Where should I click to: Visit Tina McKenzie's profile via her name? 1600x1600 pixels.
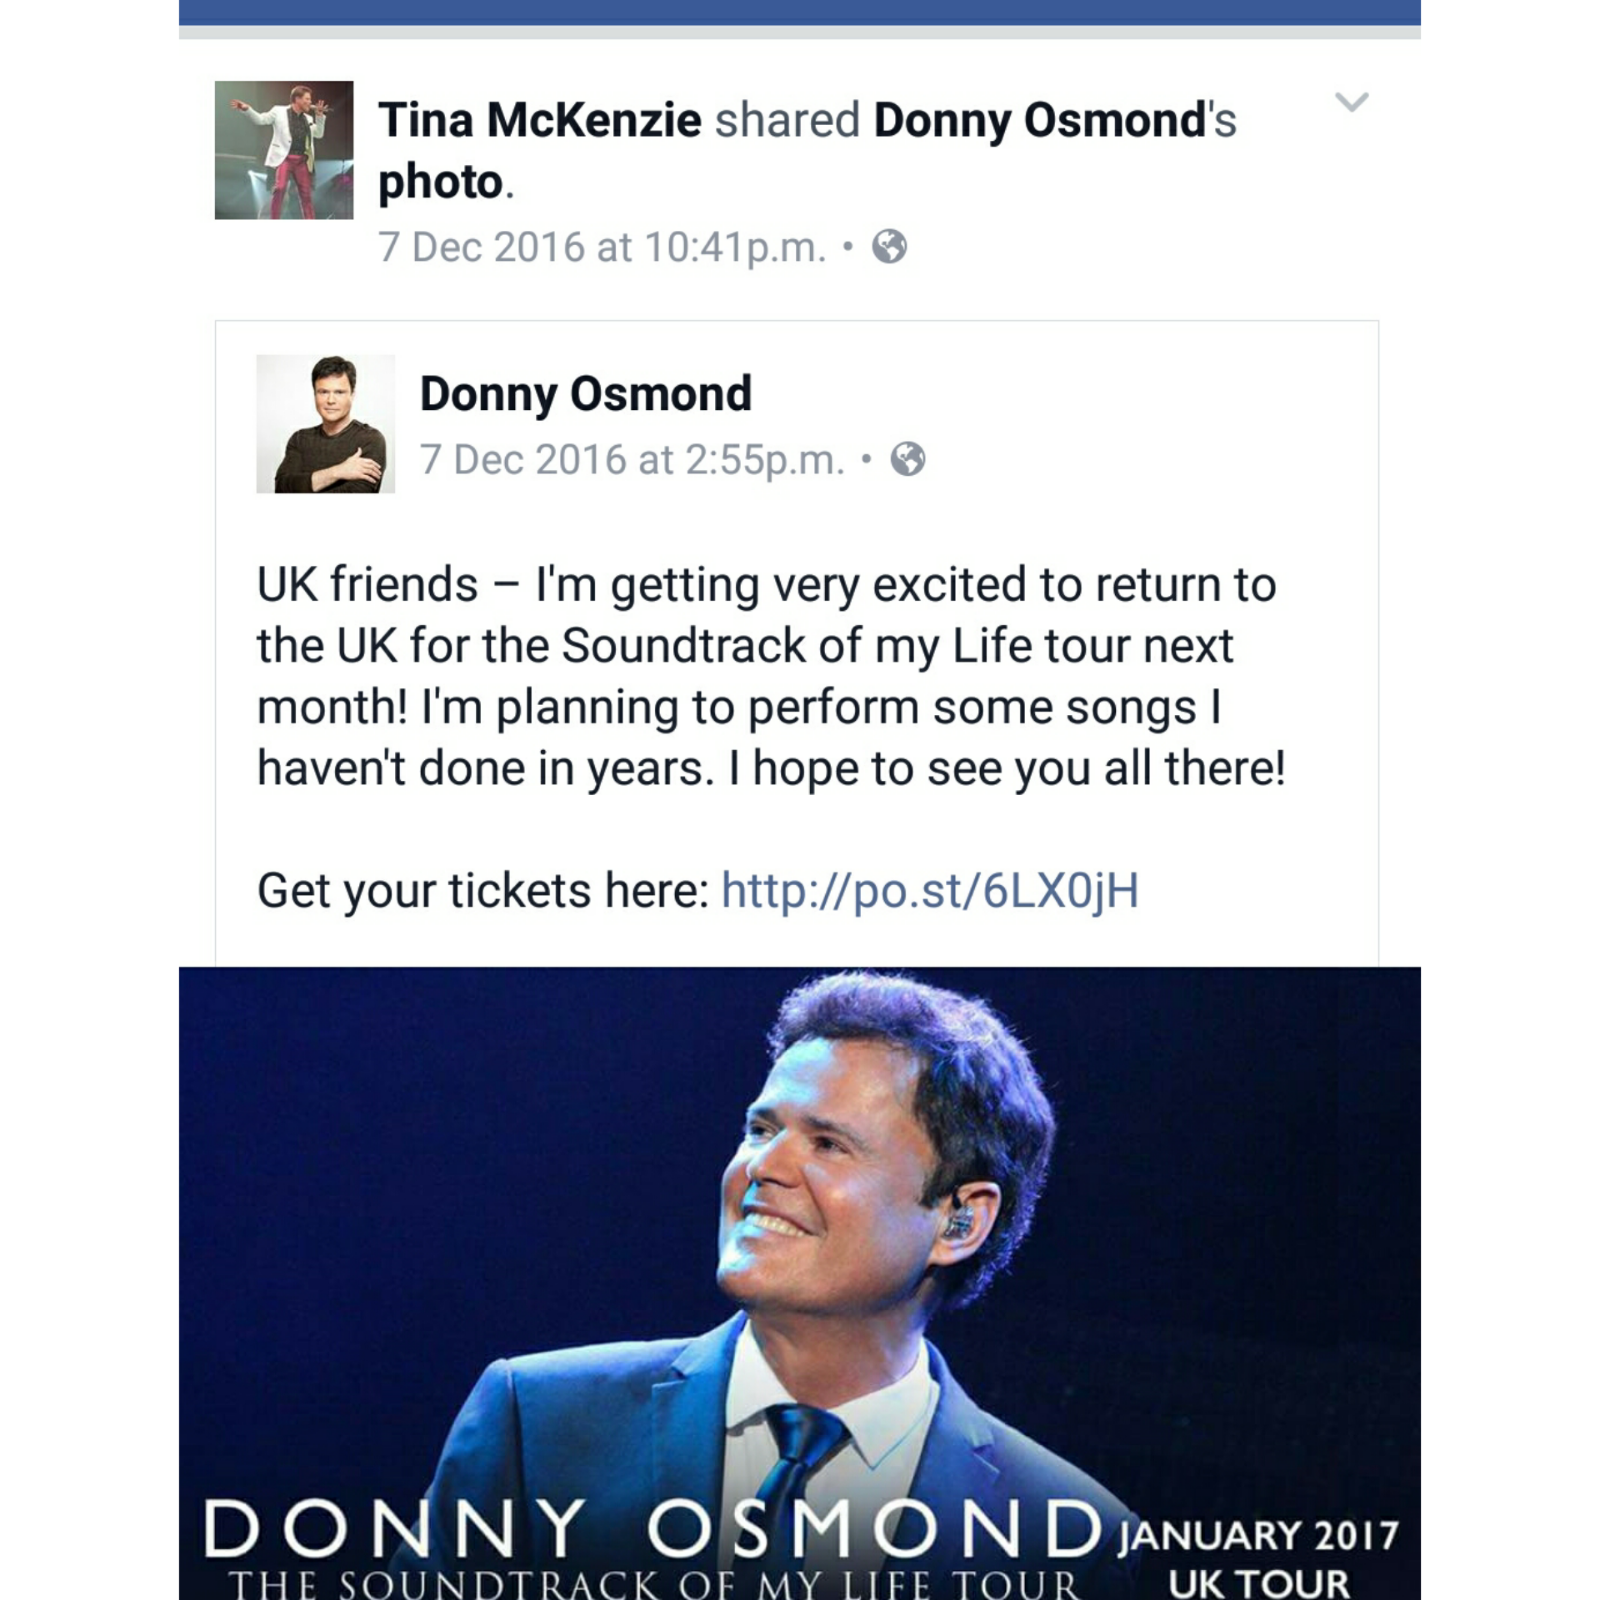pyautogui.click(x=540, y=121)
